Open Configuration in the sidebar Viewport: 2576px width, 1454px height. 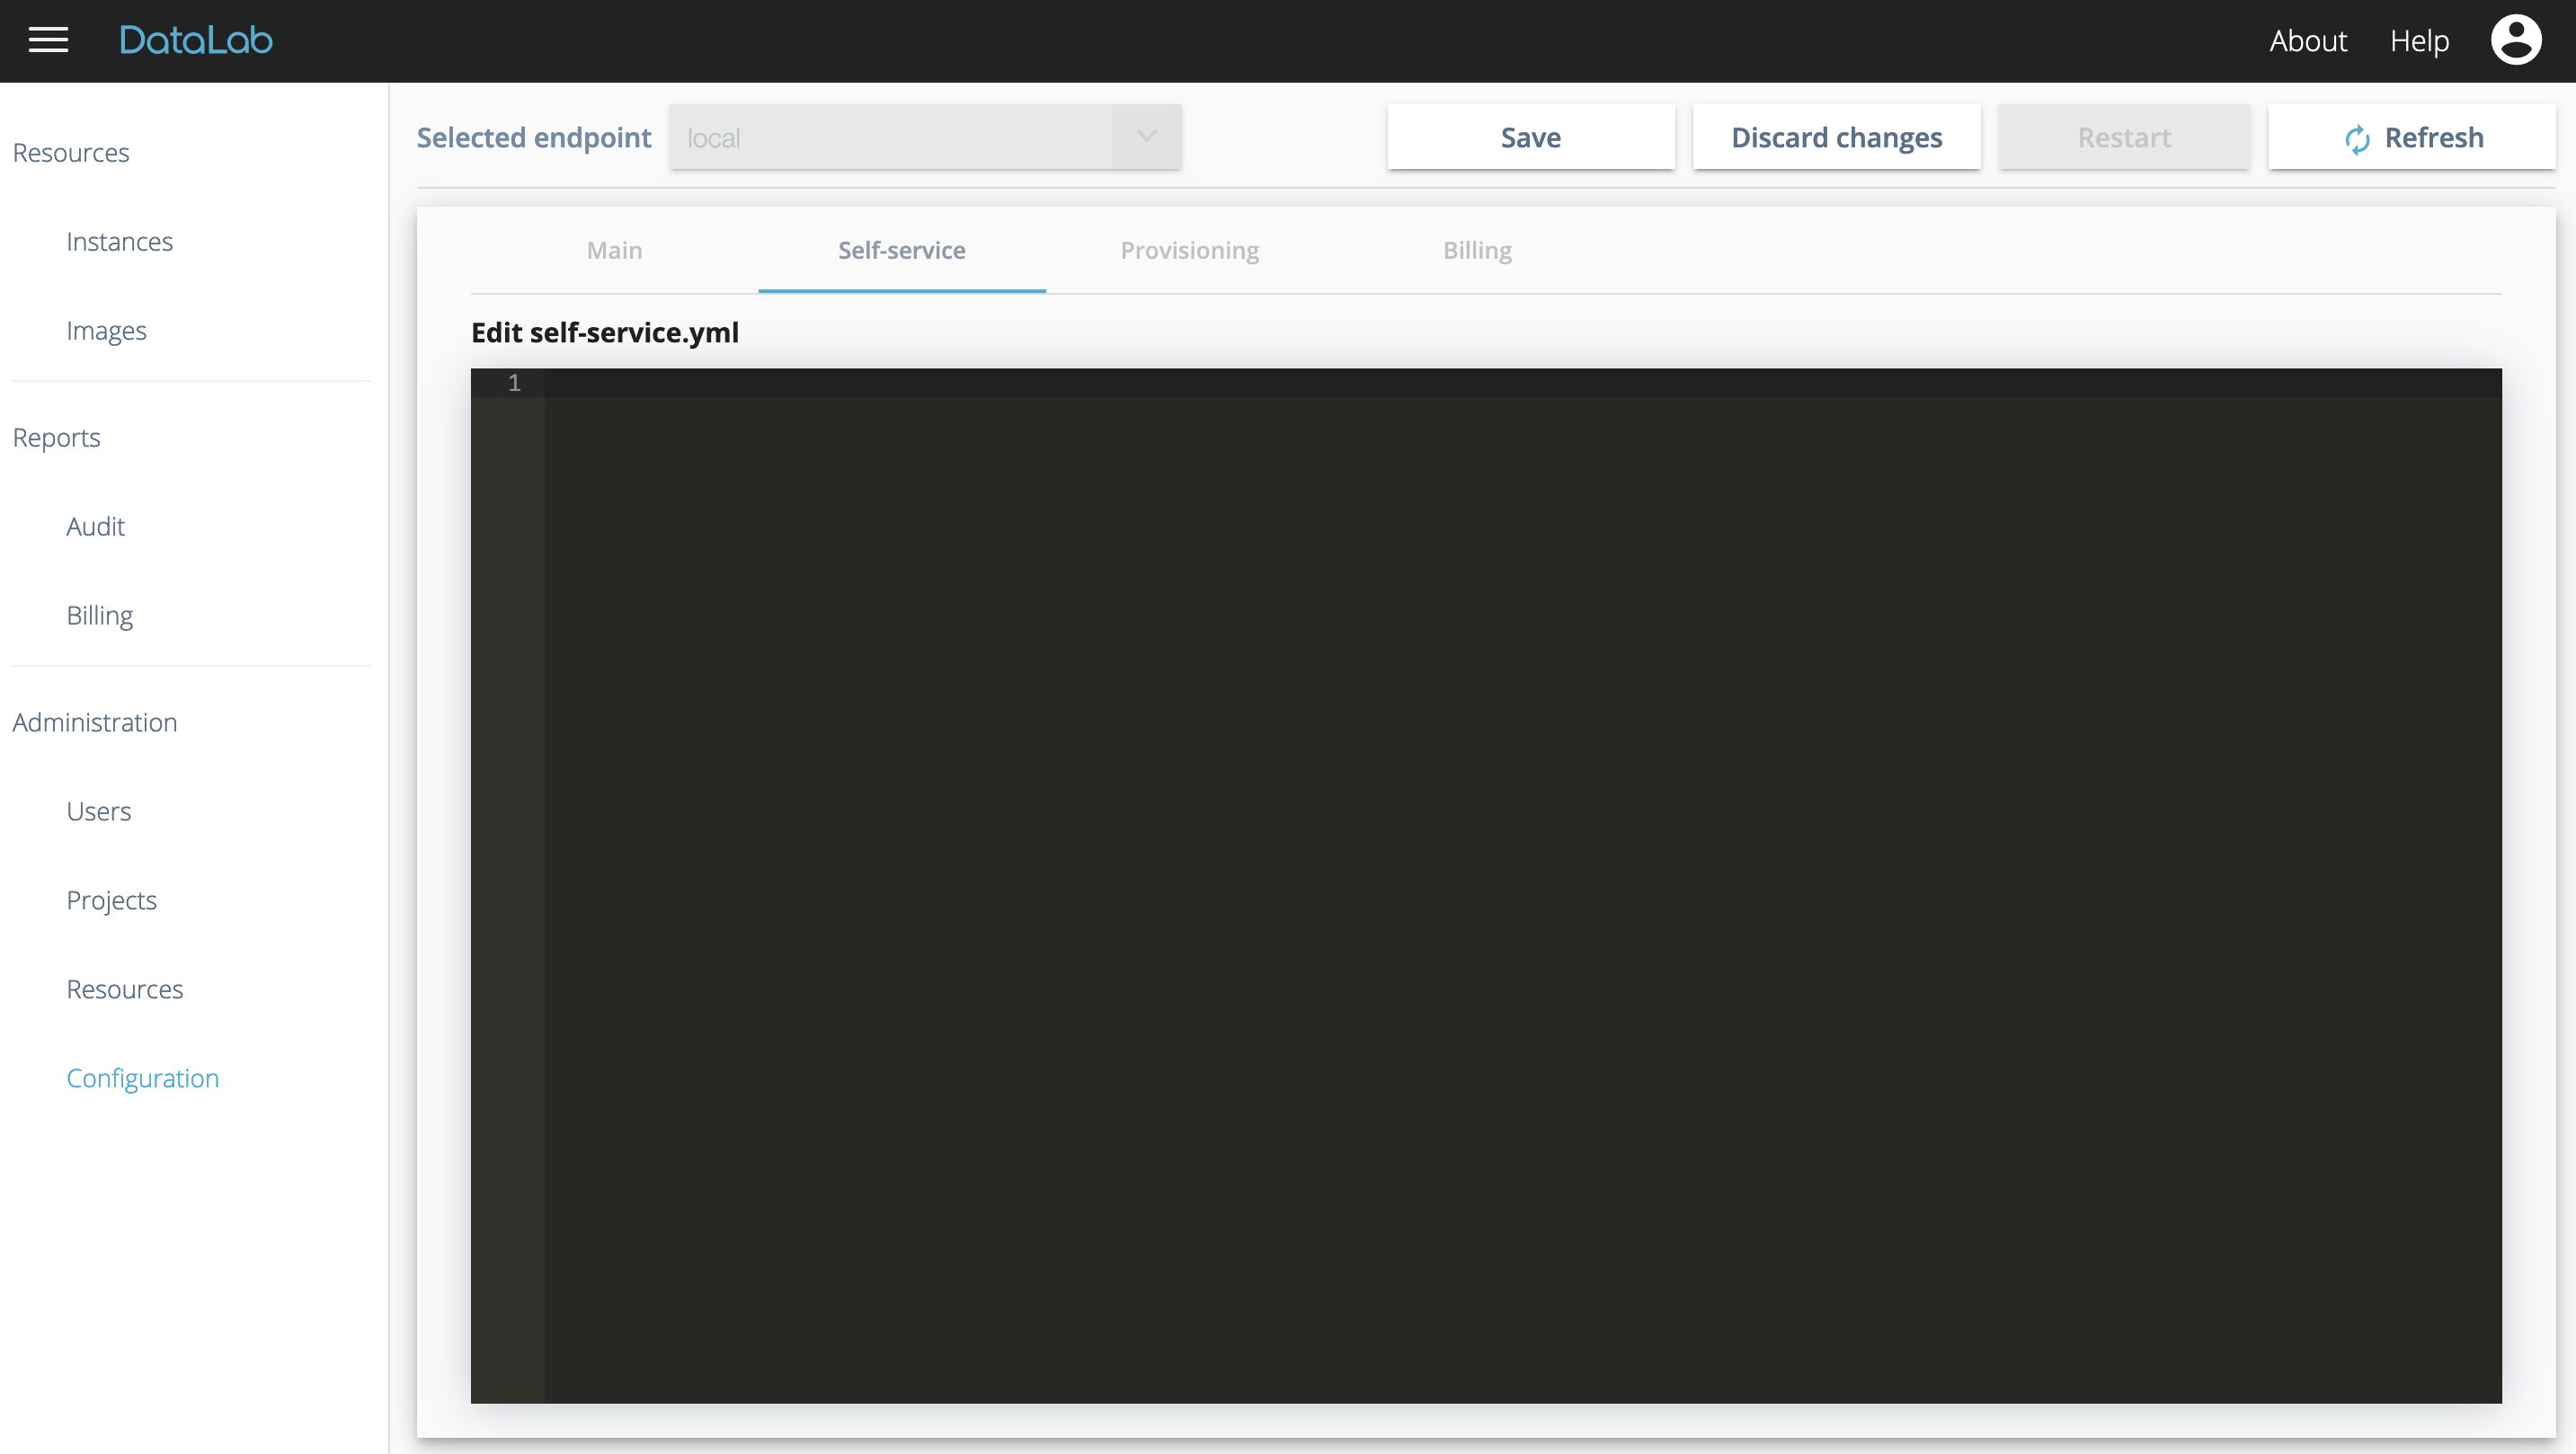(142, 1078)
